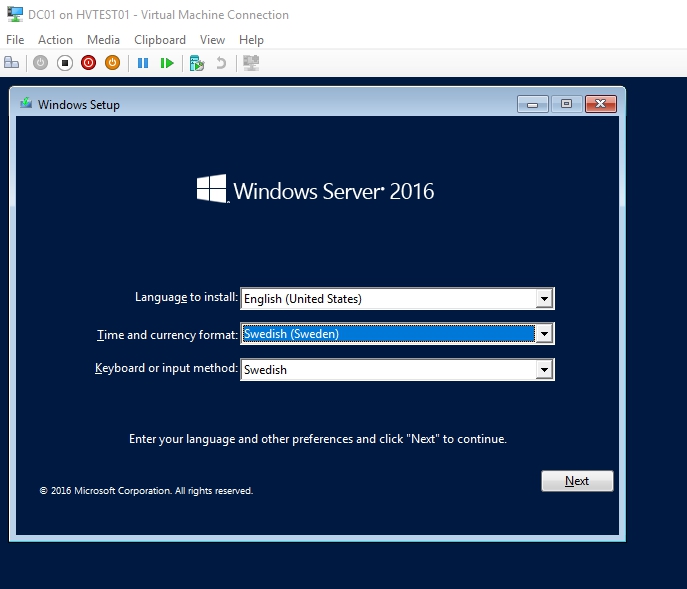Open the Media menu
The height and width of the screenshot is (589, 687).
(x=103, y=40)
